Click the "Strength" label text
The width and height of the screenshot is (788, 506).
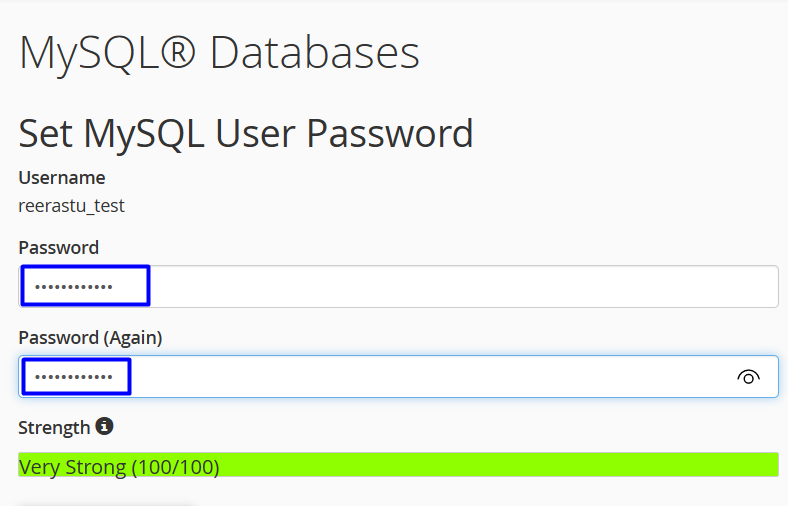tap(54, 428)
